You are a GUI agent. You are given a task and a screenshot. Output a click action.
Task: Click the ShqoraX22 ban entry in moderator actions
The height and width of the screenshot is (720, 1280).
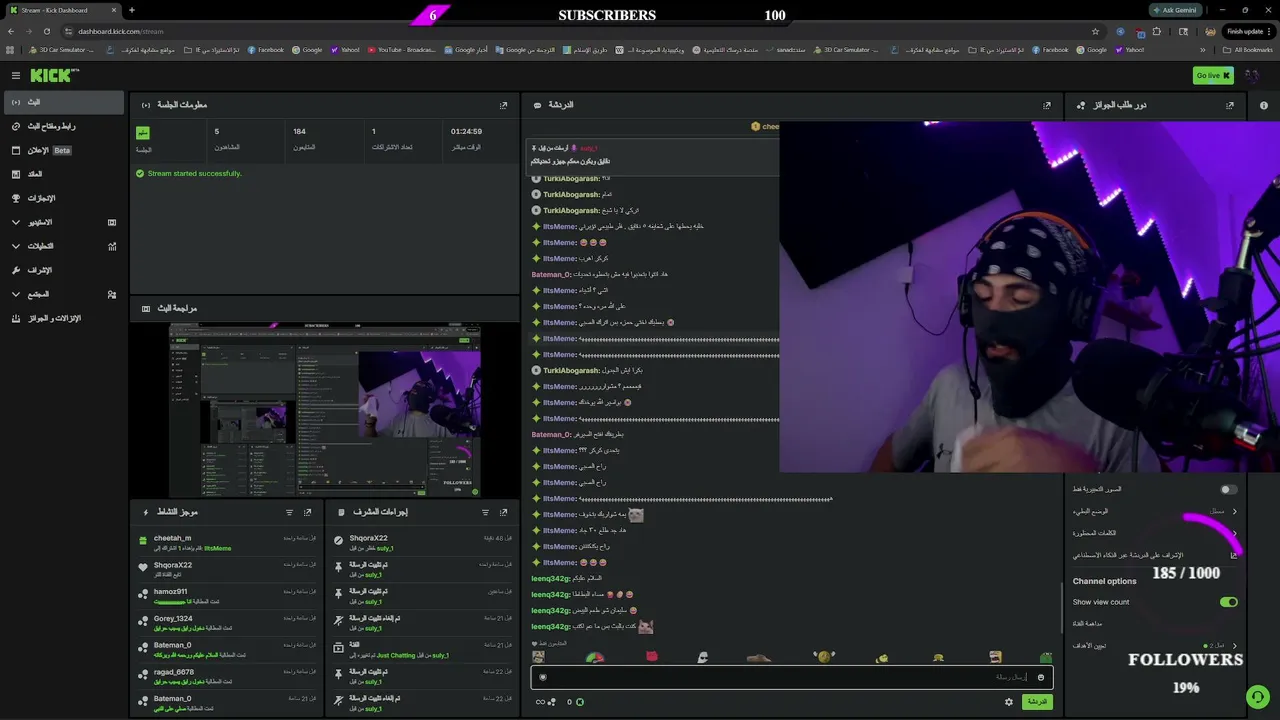tap(423, 542)
